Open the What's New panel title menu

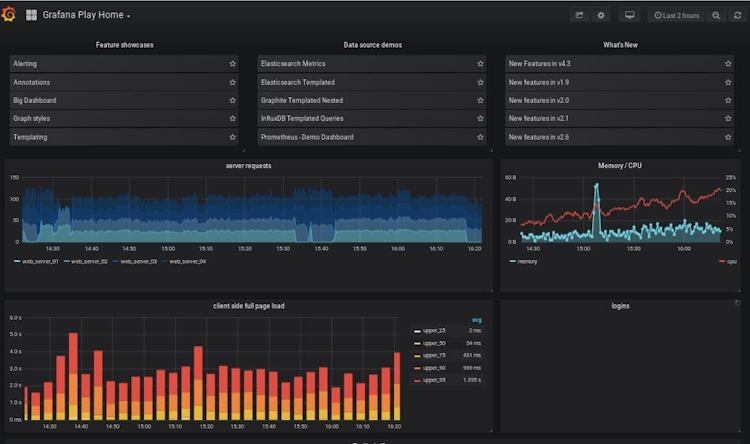tap(620, 45)
